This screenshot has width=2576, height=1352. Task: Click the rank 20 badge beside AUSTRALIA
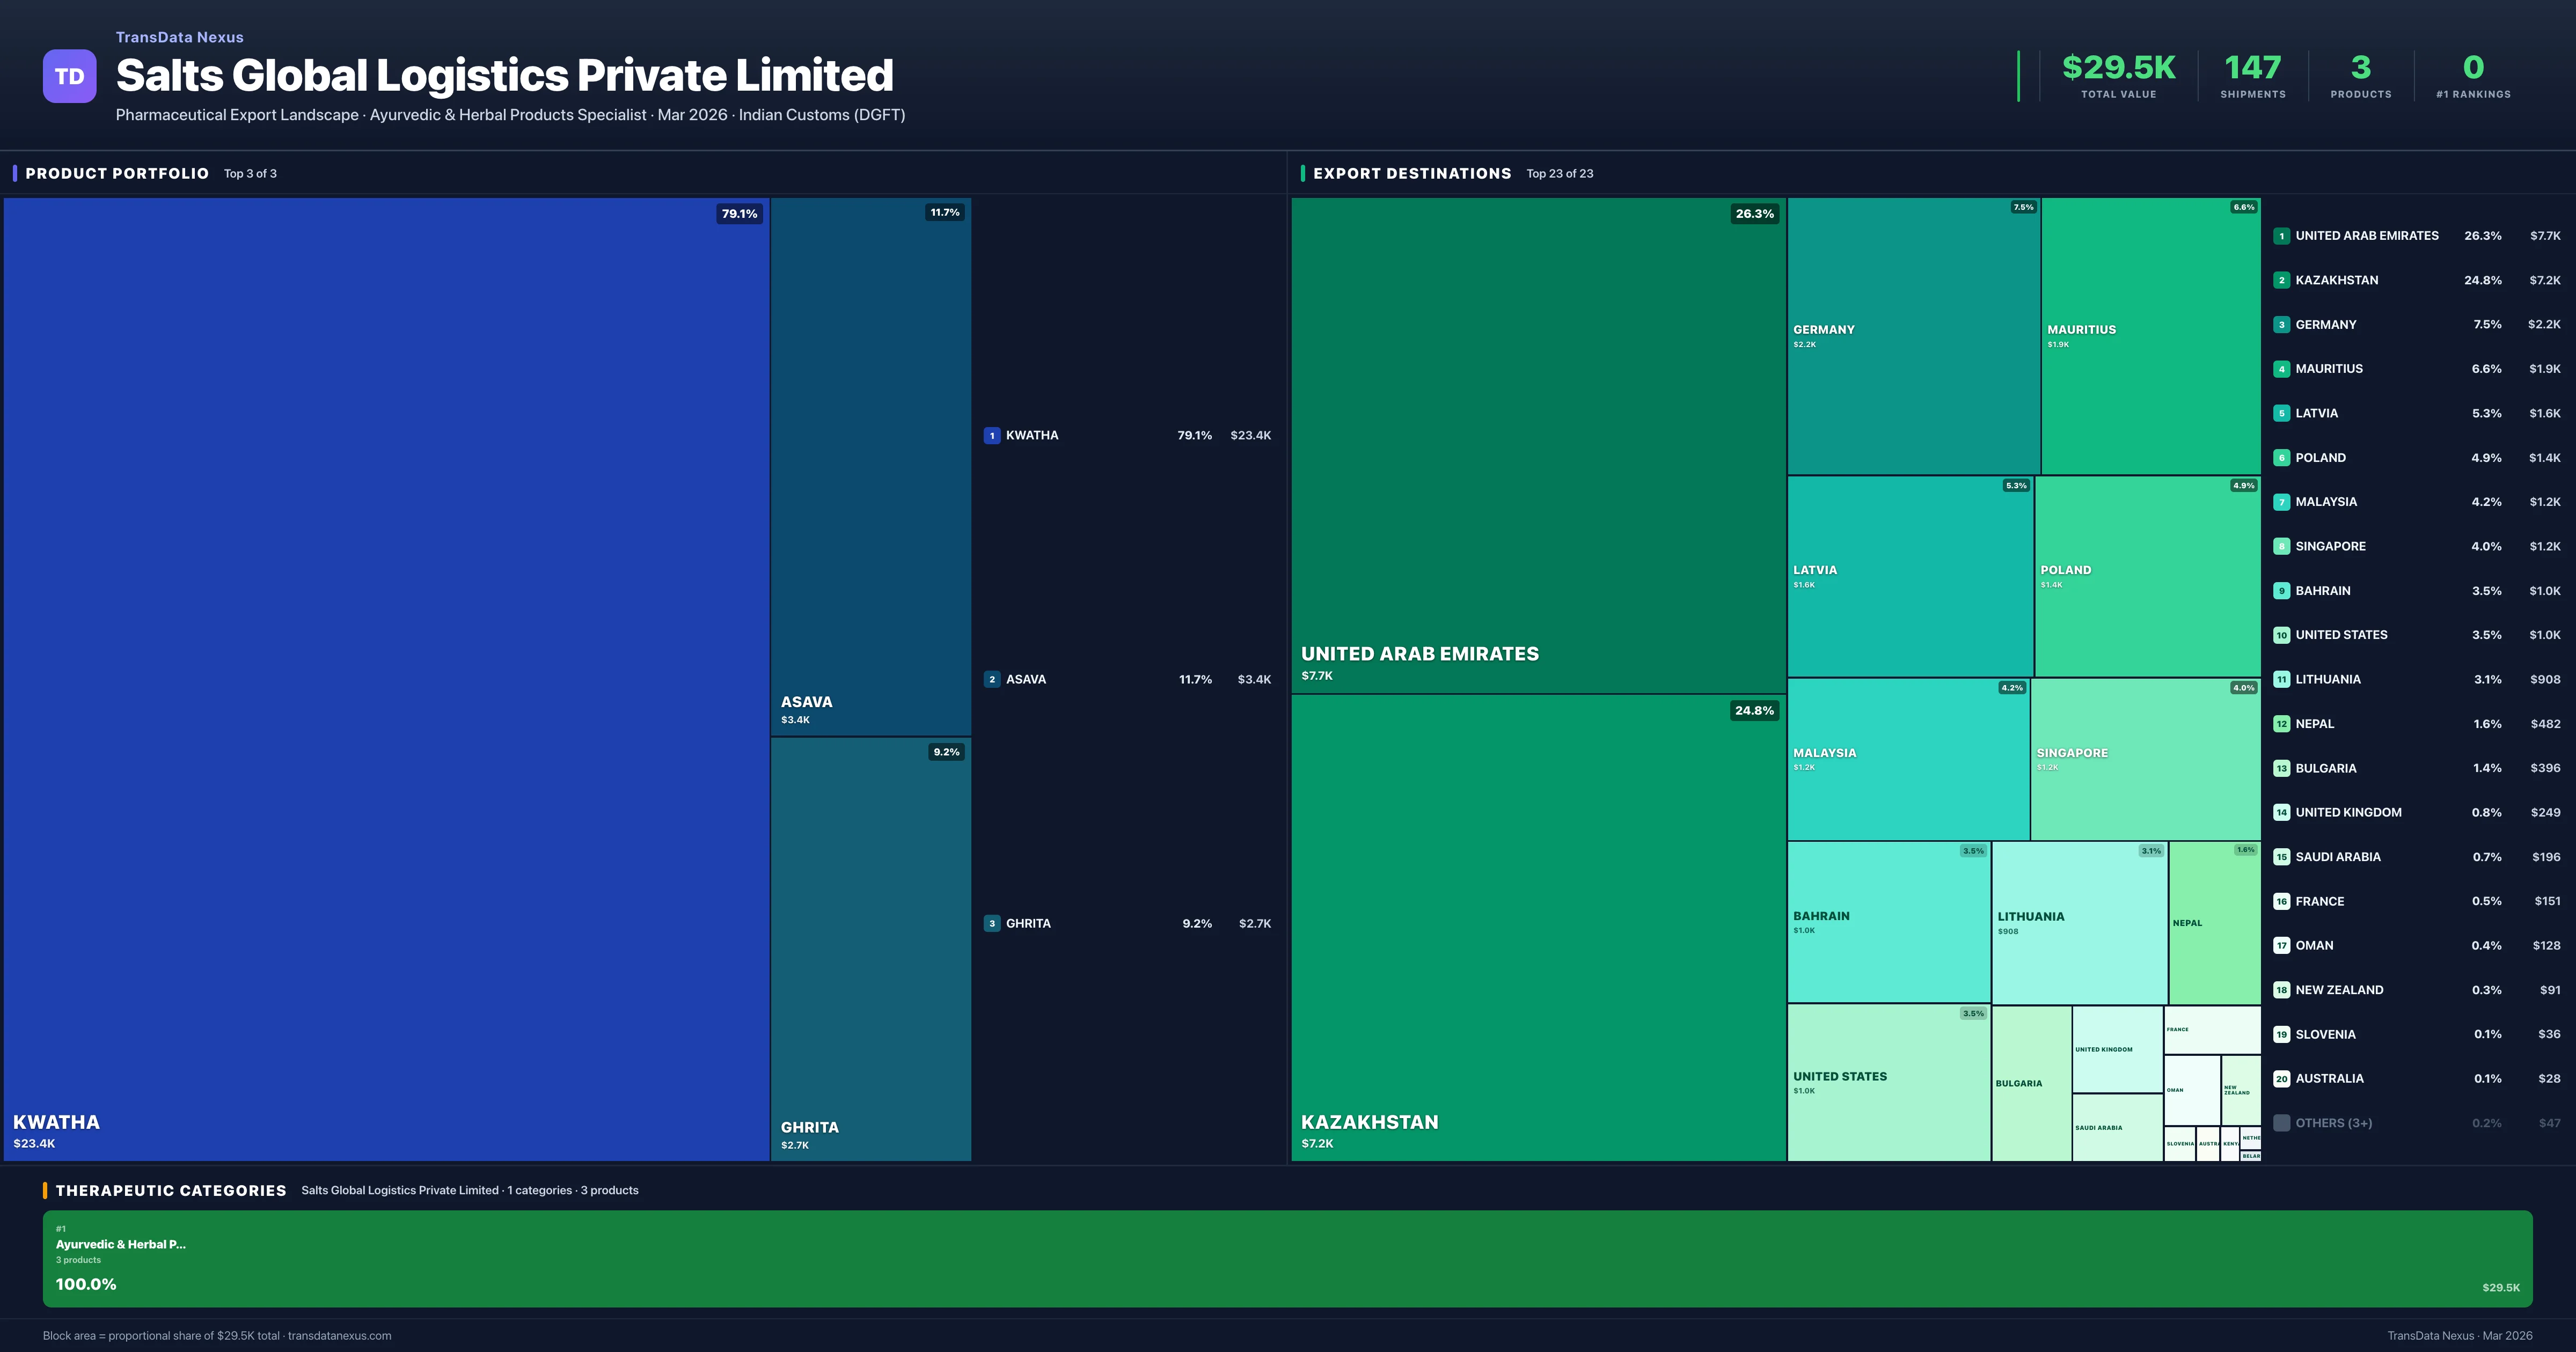pos(2281,1079)
